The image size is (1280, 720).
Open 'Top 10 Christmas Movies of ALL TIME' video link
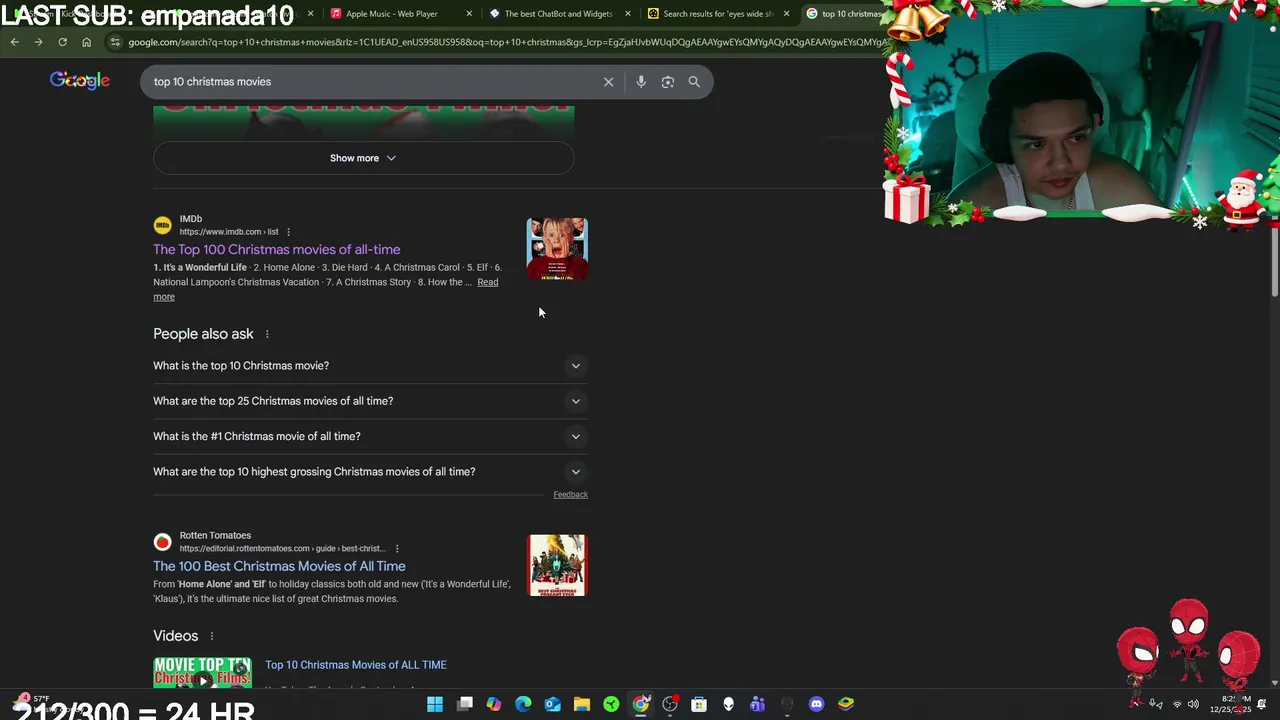click(356, 665)
